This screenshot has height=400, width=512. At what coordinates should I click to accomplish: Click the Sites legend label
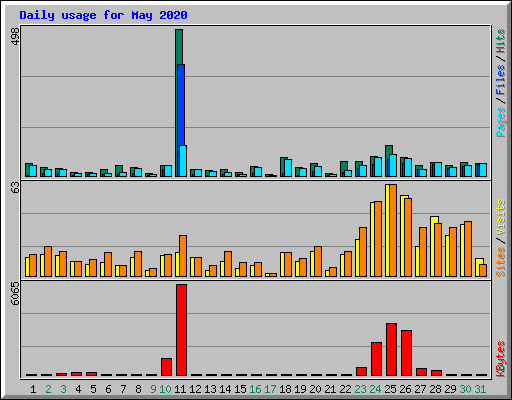pyautogui.click(x=500, y=262)
